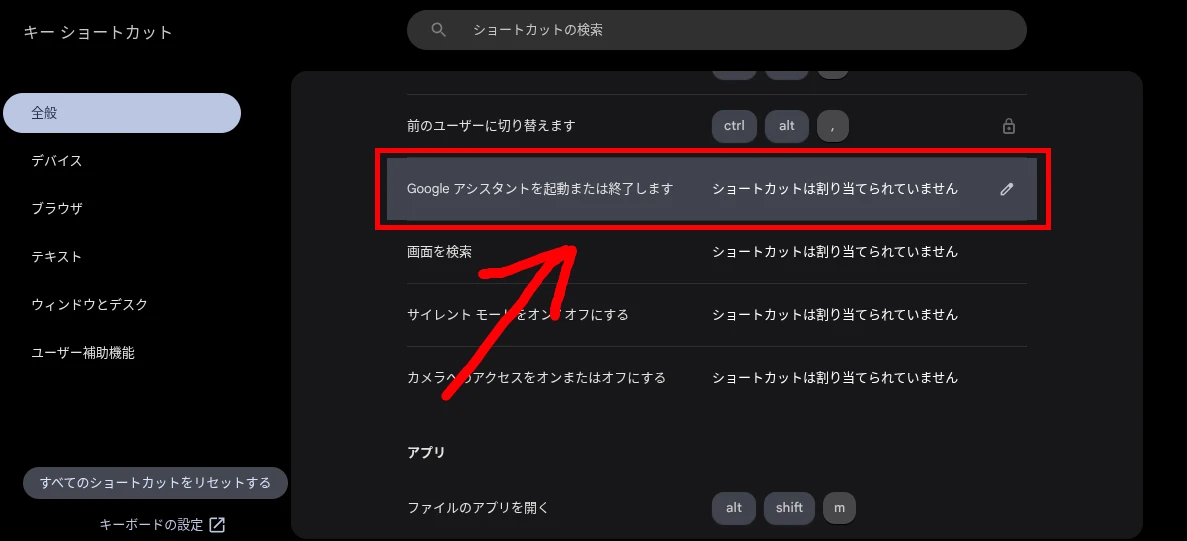Click the pencil edit icon for Google アシスタント

[x=1007, y=189]
